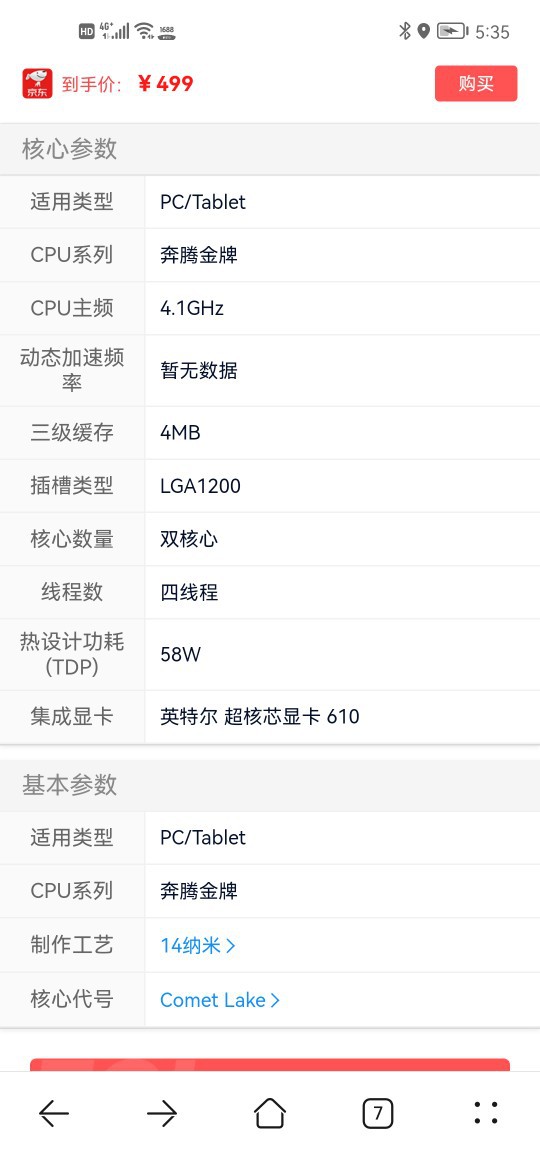
Task: Open the browser four-dot menu
Action: (x=485, y=1113)
